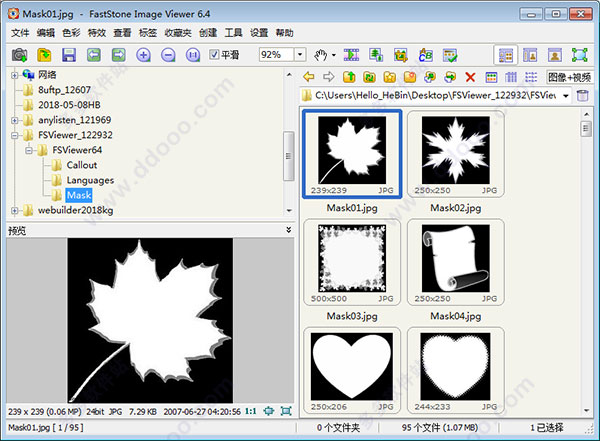The image size is (600, 441).
Task: Open the slideshow film icon
Action: (x=351, y=55)
